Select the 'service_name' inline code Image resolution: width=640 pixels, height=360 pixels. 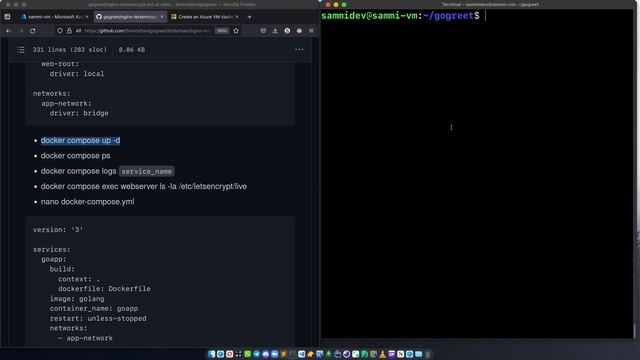147,171
